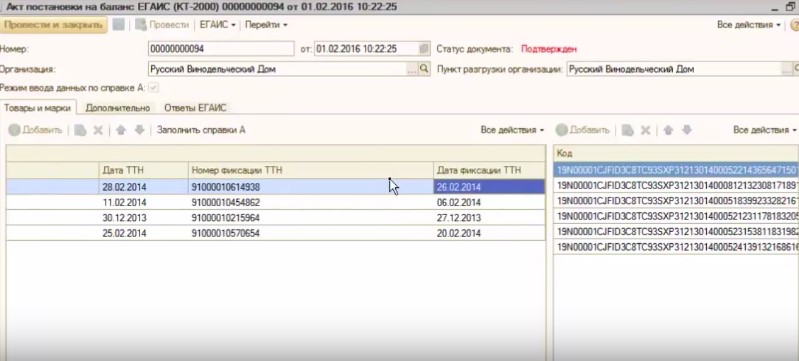Click magnifier icon beside Организация field
The width and height of the screenshot is (799, 361).
tap(424, 69)
